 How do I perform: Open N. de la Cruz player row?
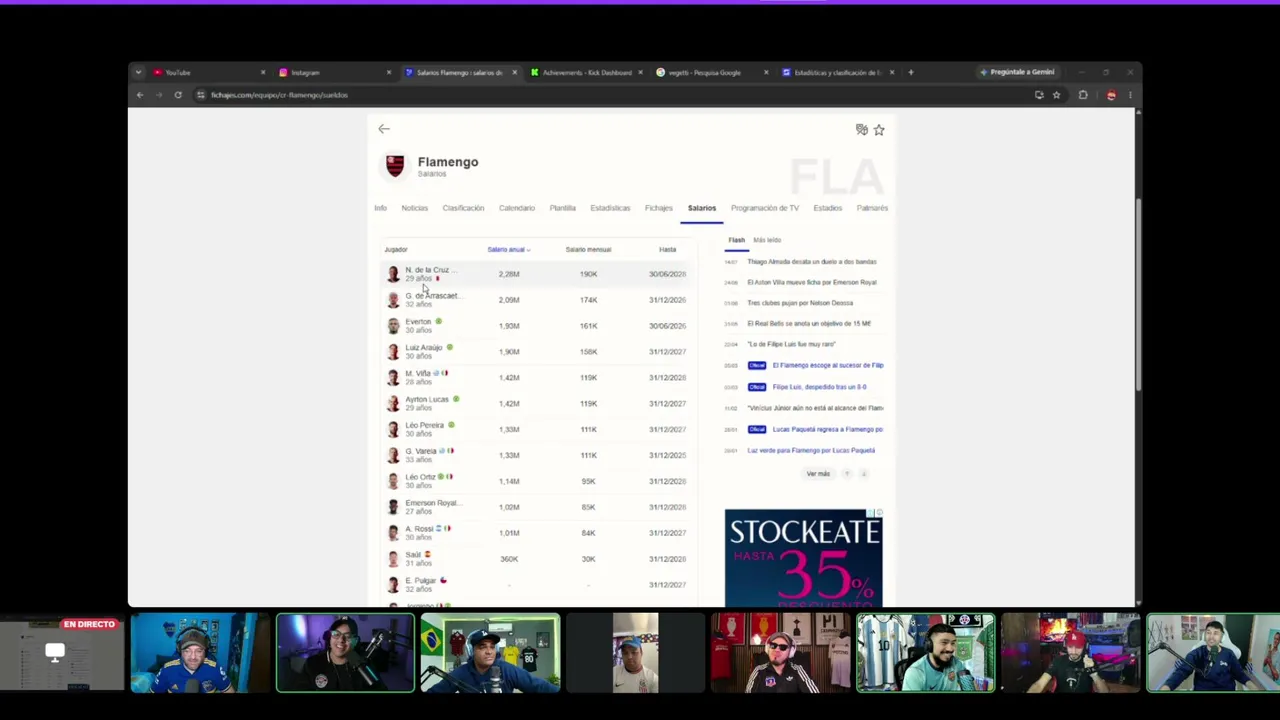(x=536, y=274)
